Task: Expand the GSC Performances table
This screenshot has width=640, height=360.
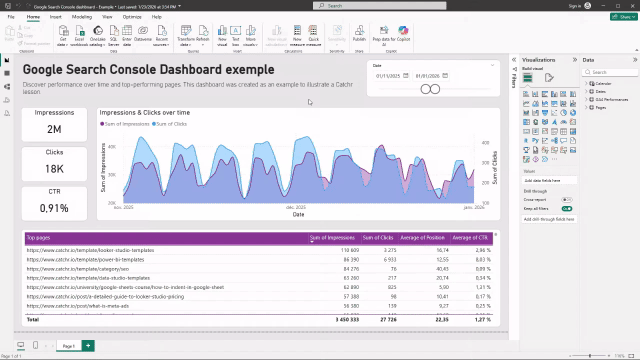Action: tap(587, 99)
